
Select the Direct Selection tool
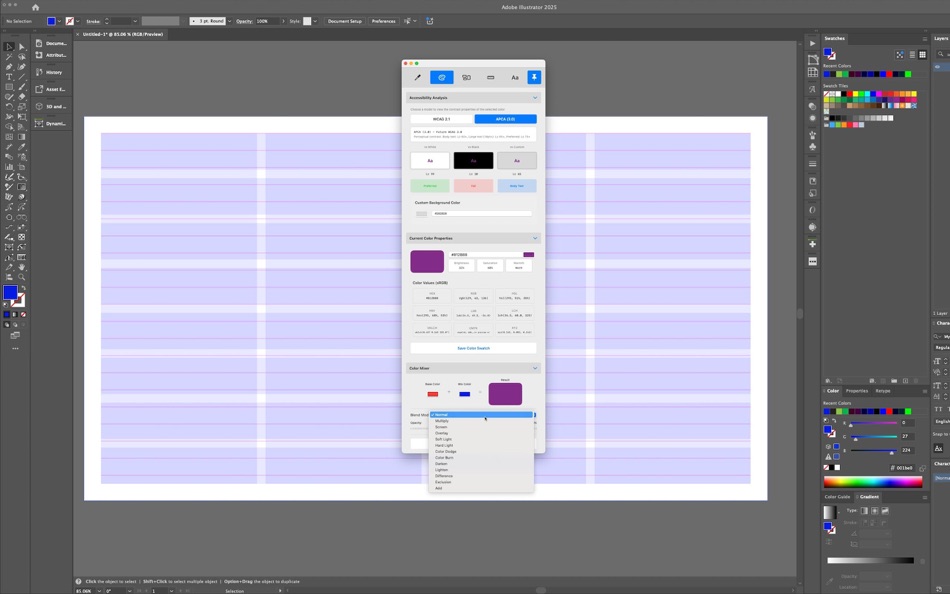tap(22, 47)
